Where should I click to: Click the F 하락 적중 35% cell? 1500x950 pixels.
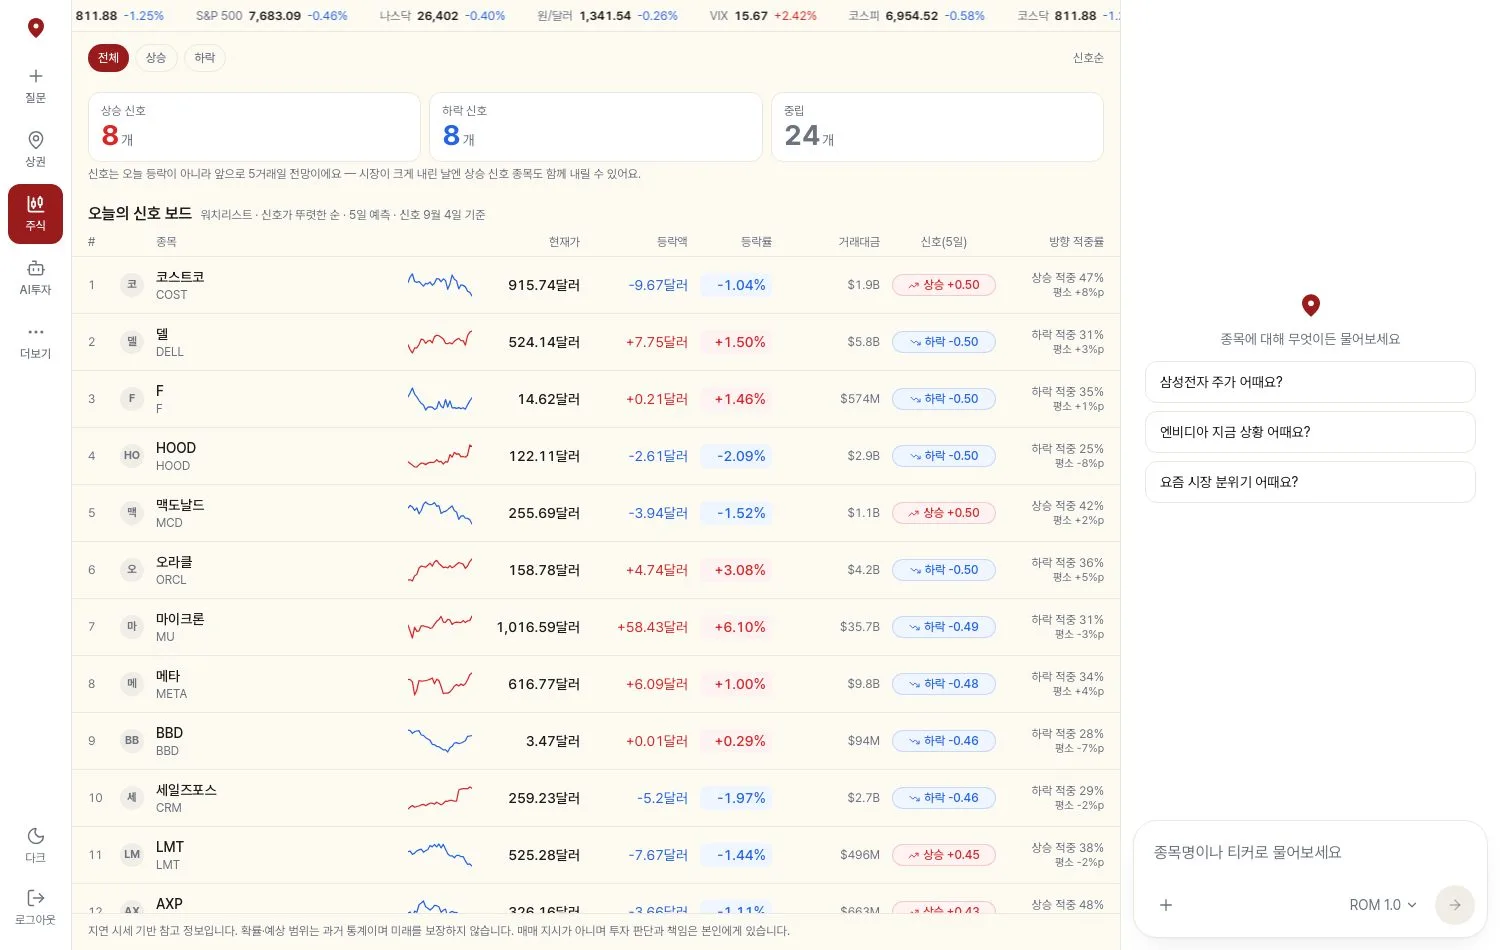(1067, 399)
